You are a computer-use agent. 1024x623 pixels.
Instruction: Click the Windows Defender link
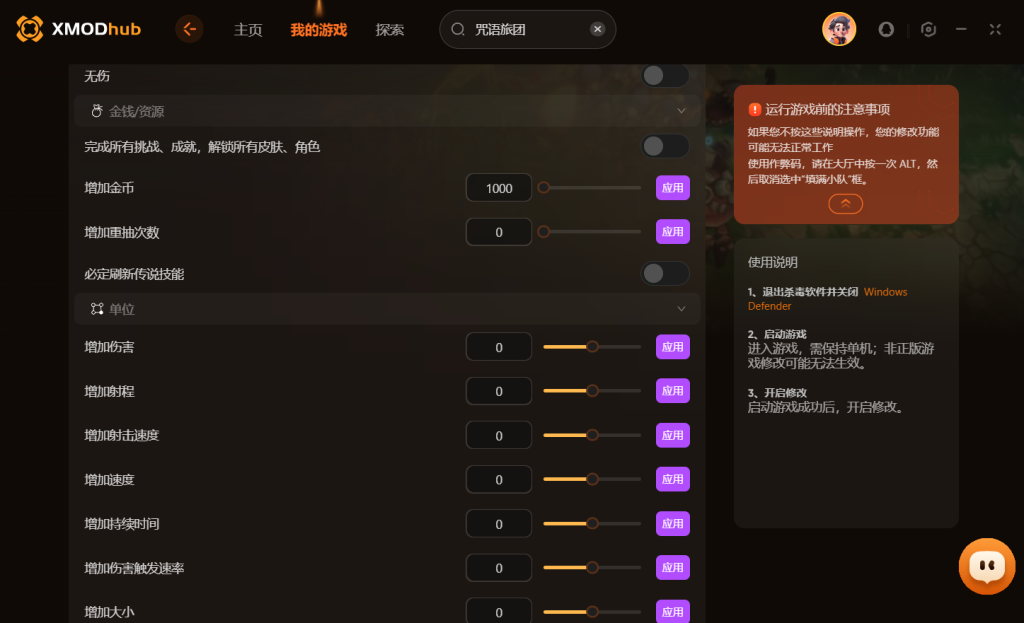coord(827,299)
